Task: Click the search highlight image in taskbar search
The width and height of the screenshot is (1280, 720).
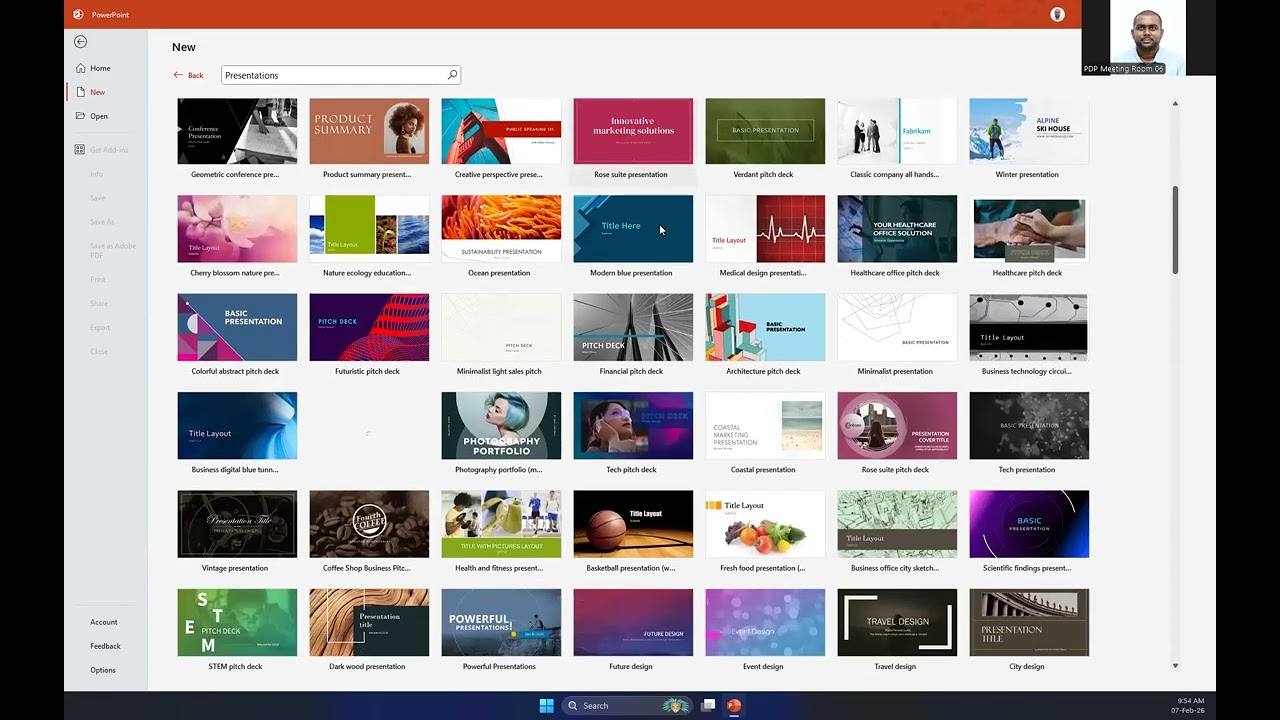Action: pyautogui.click(x=677, y=705)
